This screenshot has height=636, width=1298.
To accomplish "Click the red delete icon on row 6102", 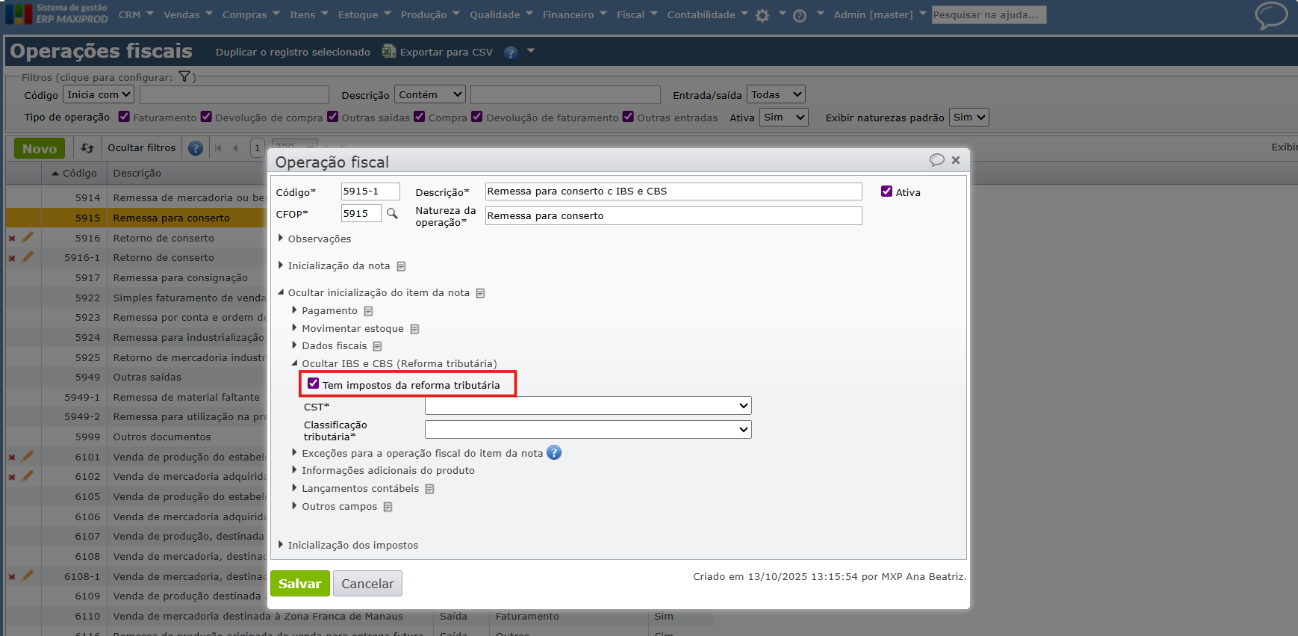I will (12, 477).
